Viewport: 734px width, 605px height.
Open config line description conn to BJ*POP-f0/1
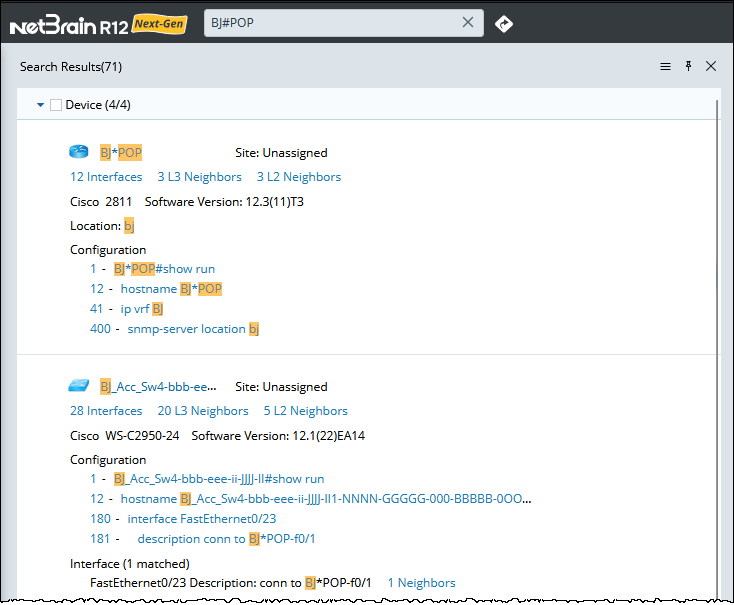tap(227, 539)
